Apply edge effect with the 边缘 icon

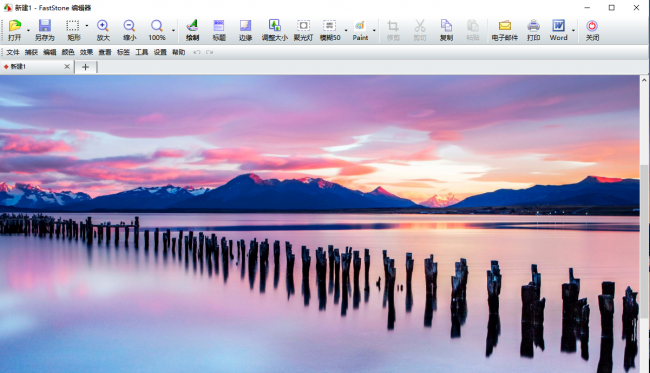point(245,30)
